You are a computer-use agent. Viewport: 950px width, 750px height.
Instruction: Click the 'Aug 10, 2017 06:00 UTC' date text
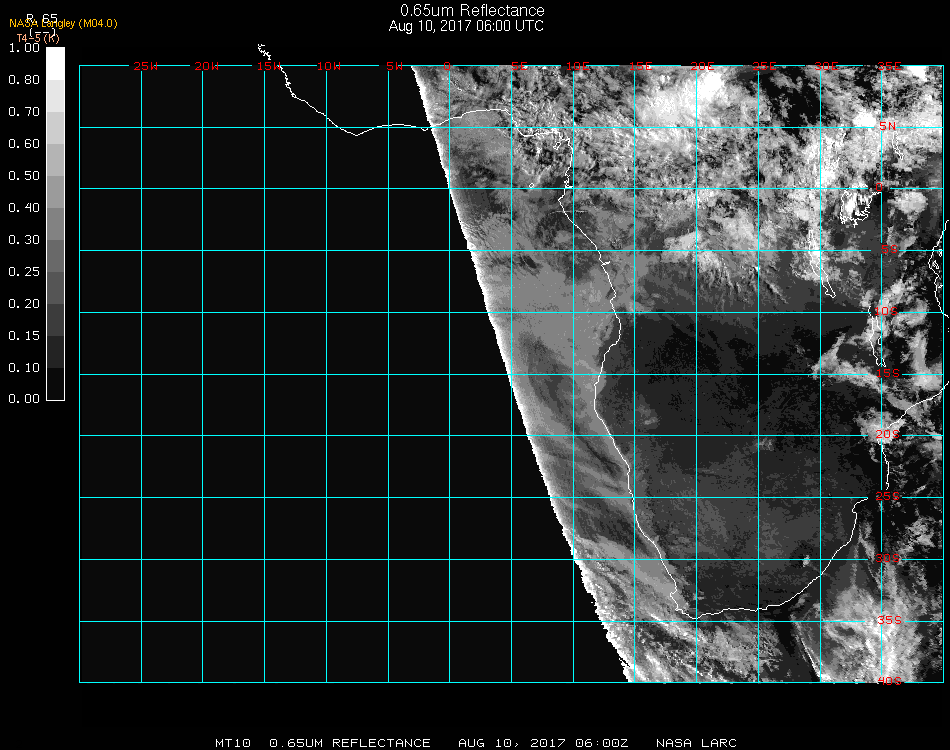(466, 26)
